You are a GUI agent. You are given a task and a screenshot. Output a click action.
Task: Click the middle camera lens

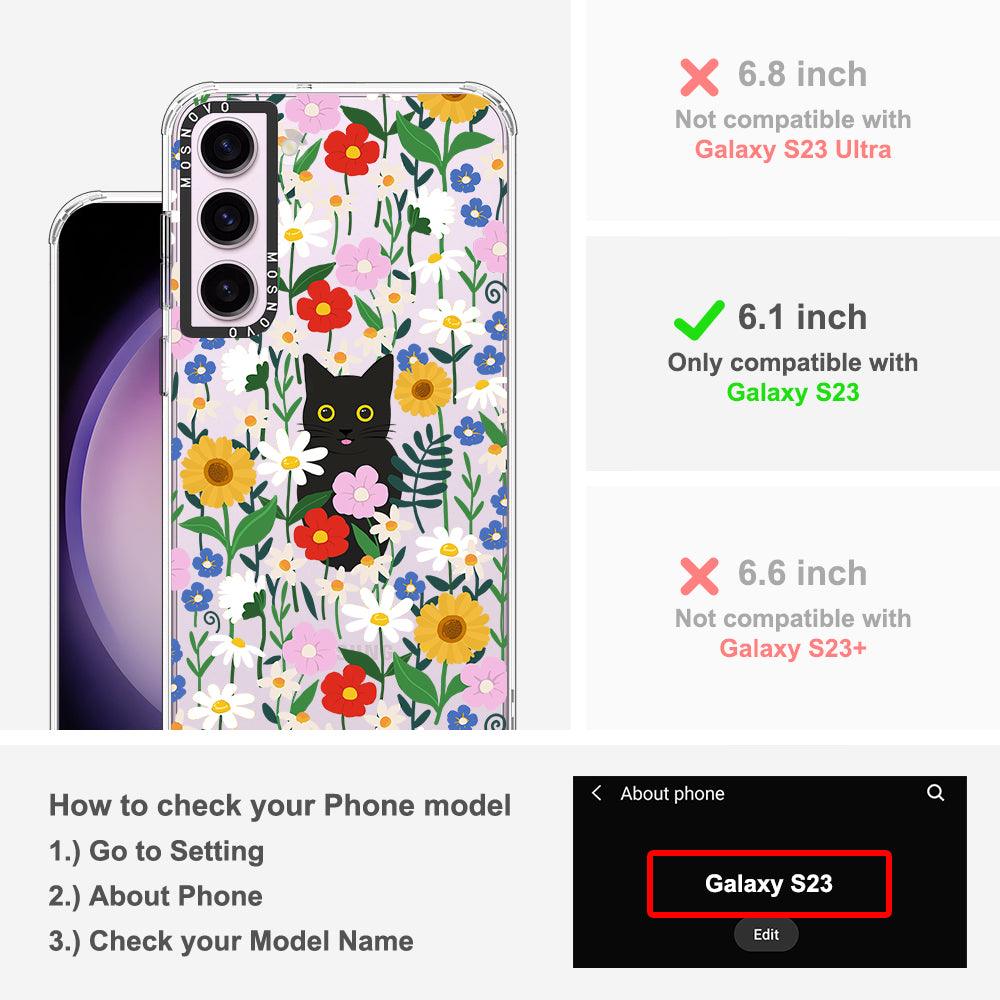pyautogui.click(x=228, y=219)
